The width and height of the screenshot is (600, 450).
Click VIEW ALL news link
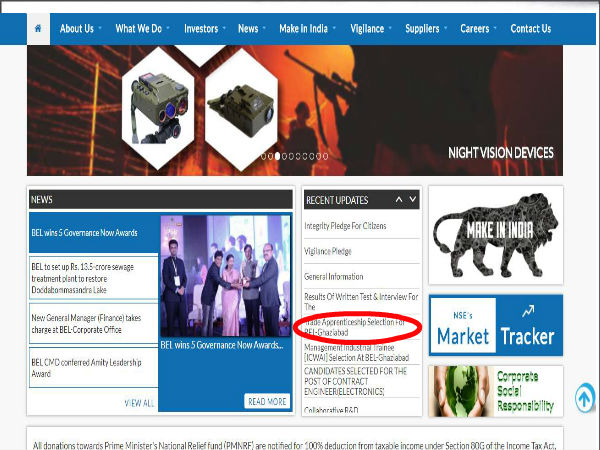tap(139, 403)
